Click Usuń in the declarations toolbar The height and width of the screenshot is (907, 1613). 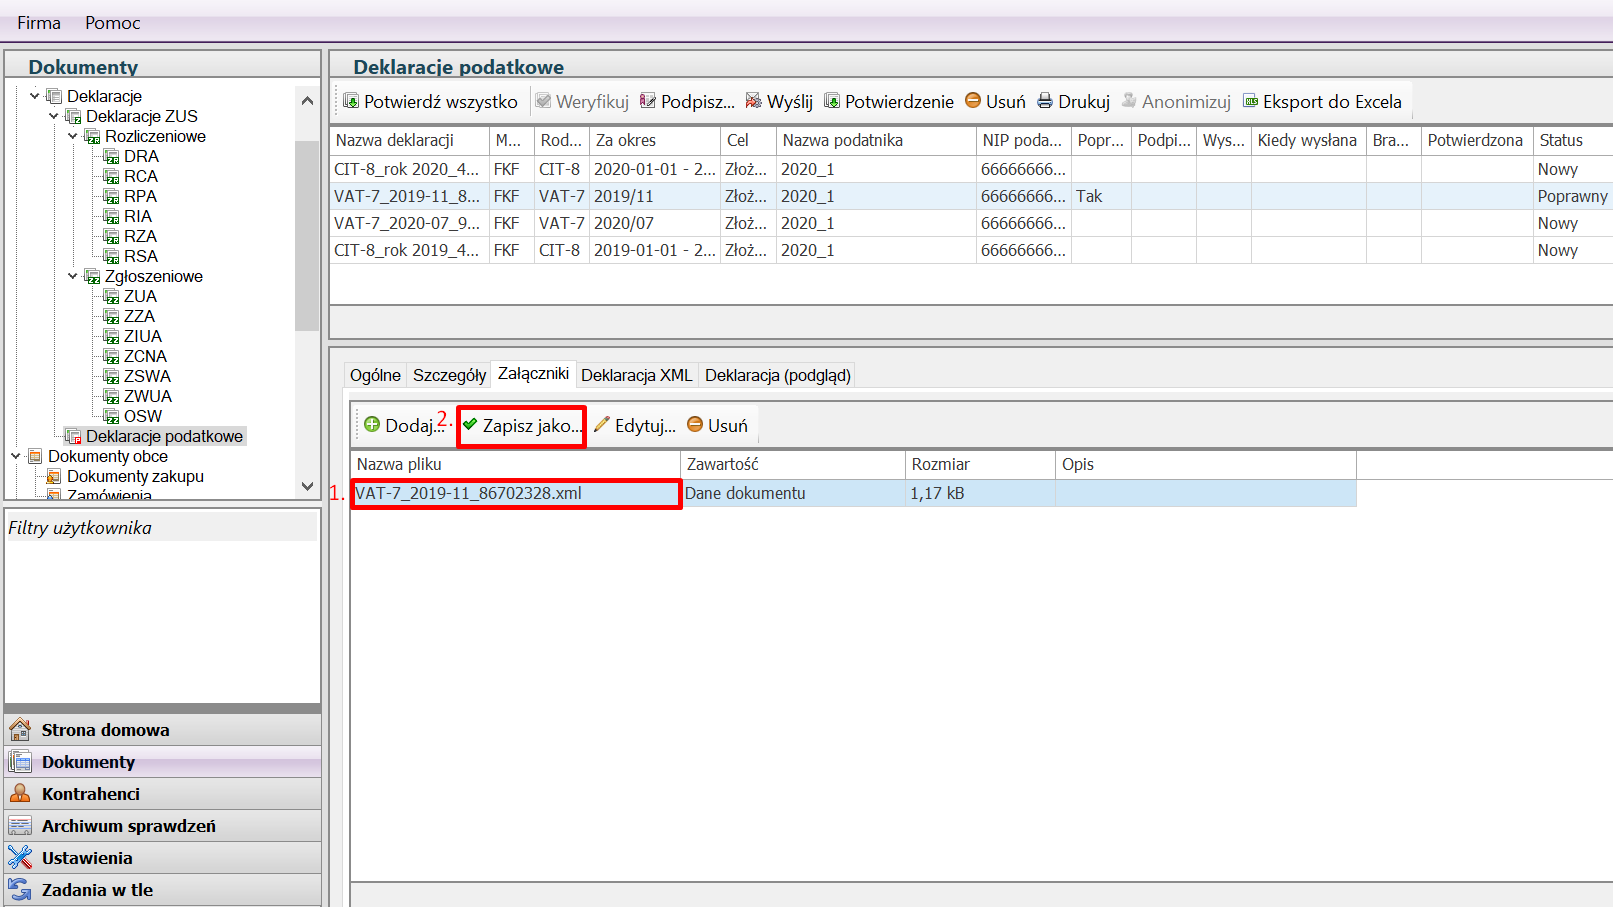pyautogui.click(x=995, y=102)
